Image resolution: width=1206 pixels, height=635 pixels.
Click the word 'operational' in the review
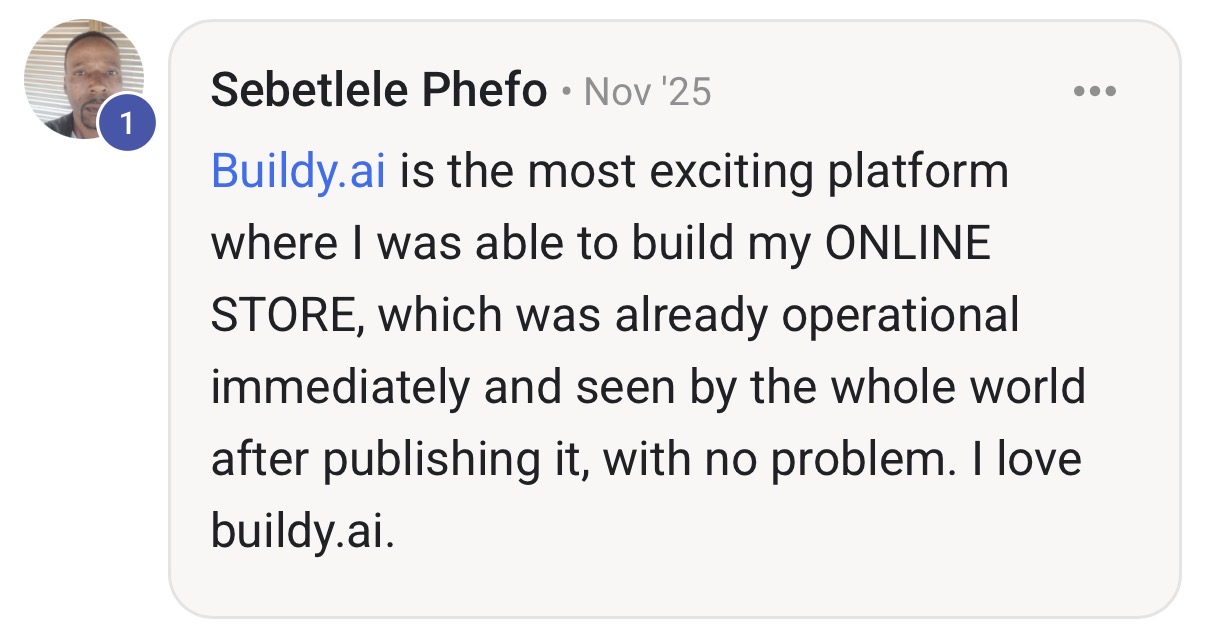tap(901, 316)
